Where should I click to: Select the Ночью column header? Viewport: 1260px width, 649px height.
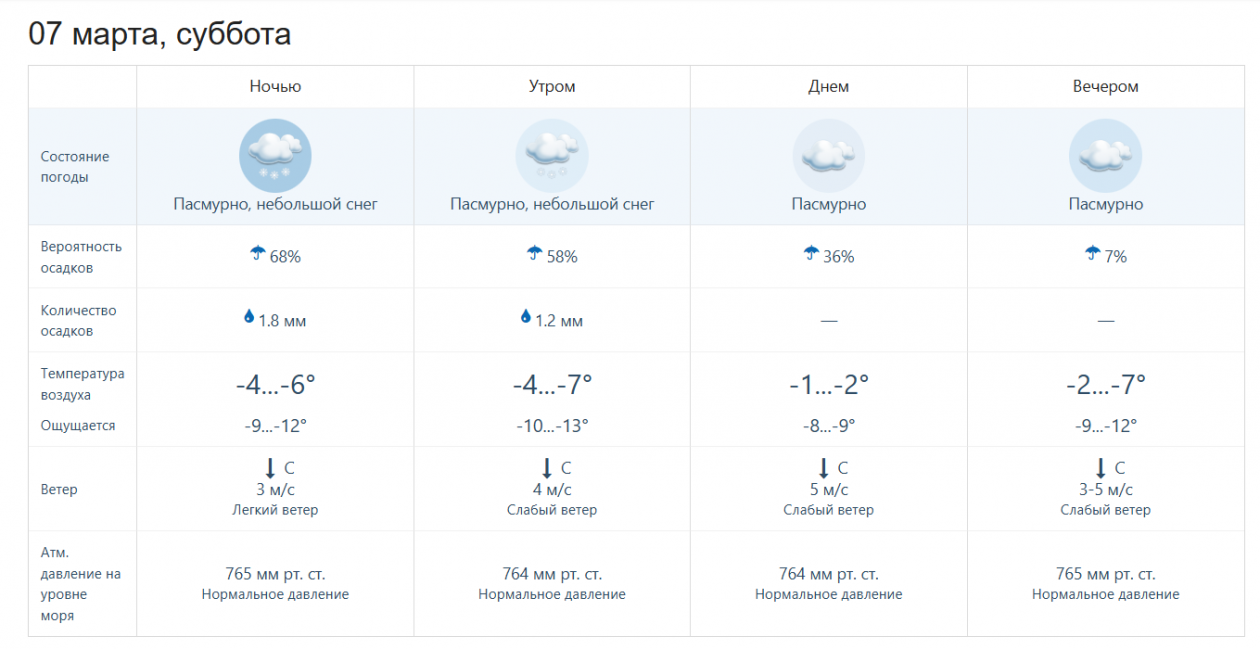click(x=275, y=87)
